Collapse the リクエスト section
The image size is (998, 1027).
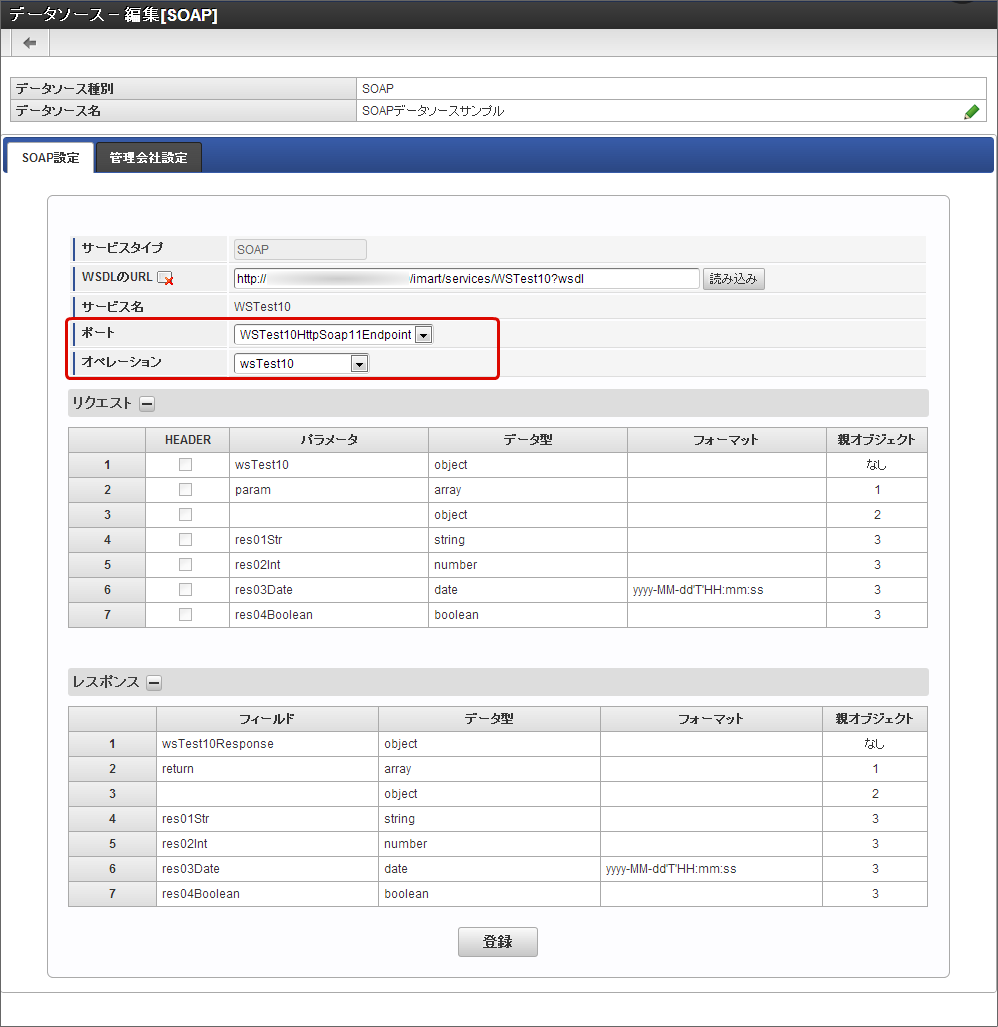pyautogui.click(x=147, y=404)
